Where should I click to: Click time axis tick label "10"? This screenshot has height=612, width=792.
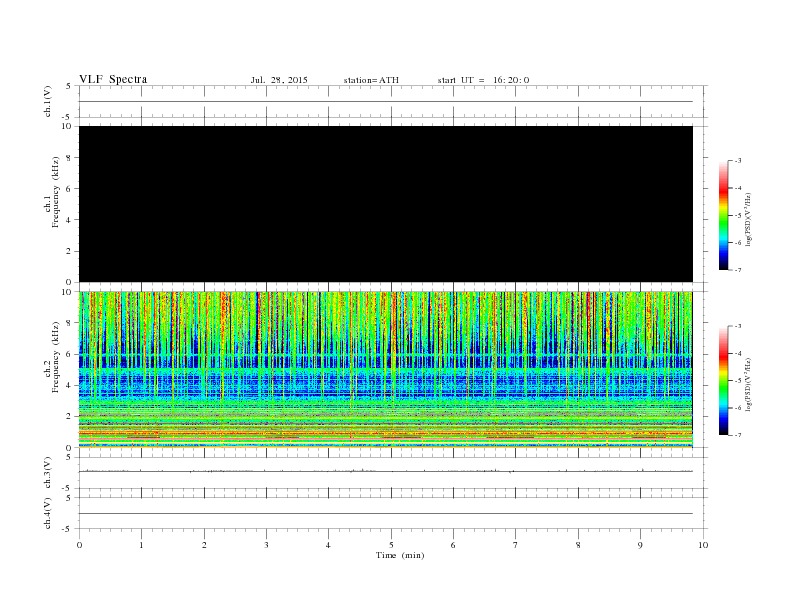tap(703, 545)
